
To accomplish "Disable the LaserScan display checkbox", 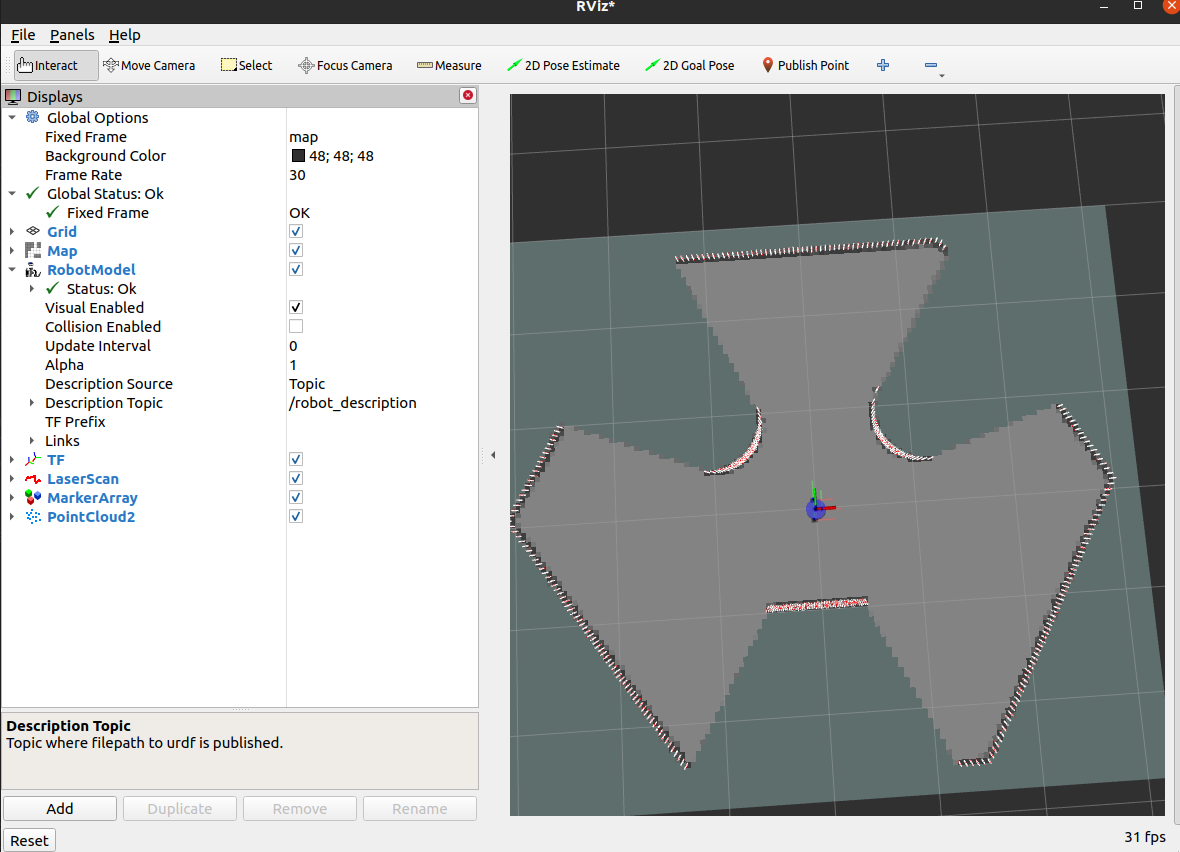I will click(296, 479).
